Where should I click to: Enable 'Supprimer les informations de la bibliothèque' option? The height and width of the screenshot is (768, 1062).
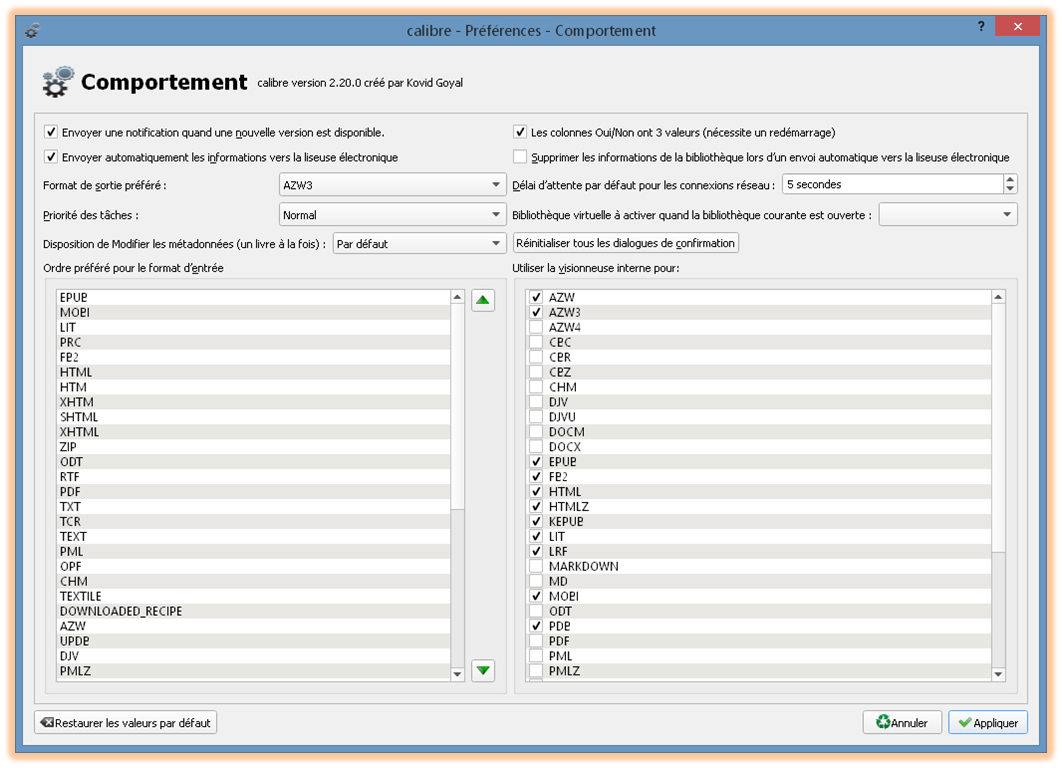[x=519, y=157]
